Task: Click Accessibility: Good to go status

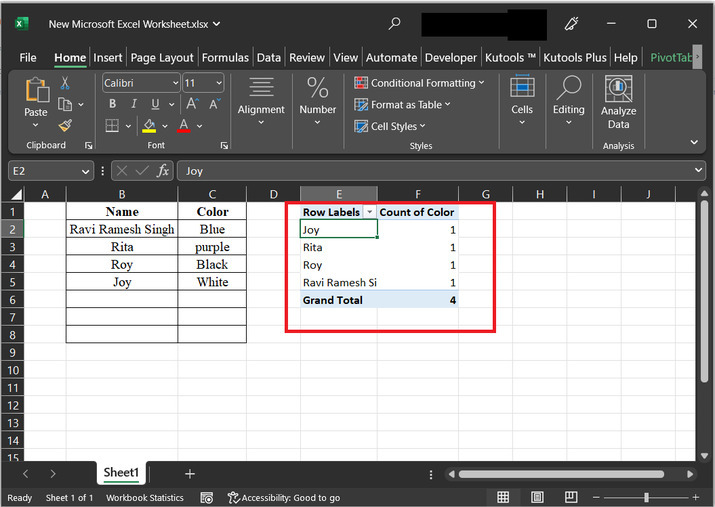Action: [x=284, y=498]
